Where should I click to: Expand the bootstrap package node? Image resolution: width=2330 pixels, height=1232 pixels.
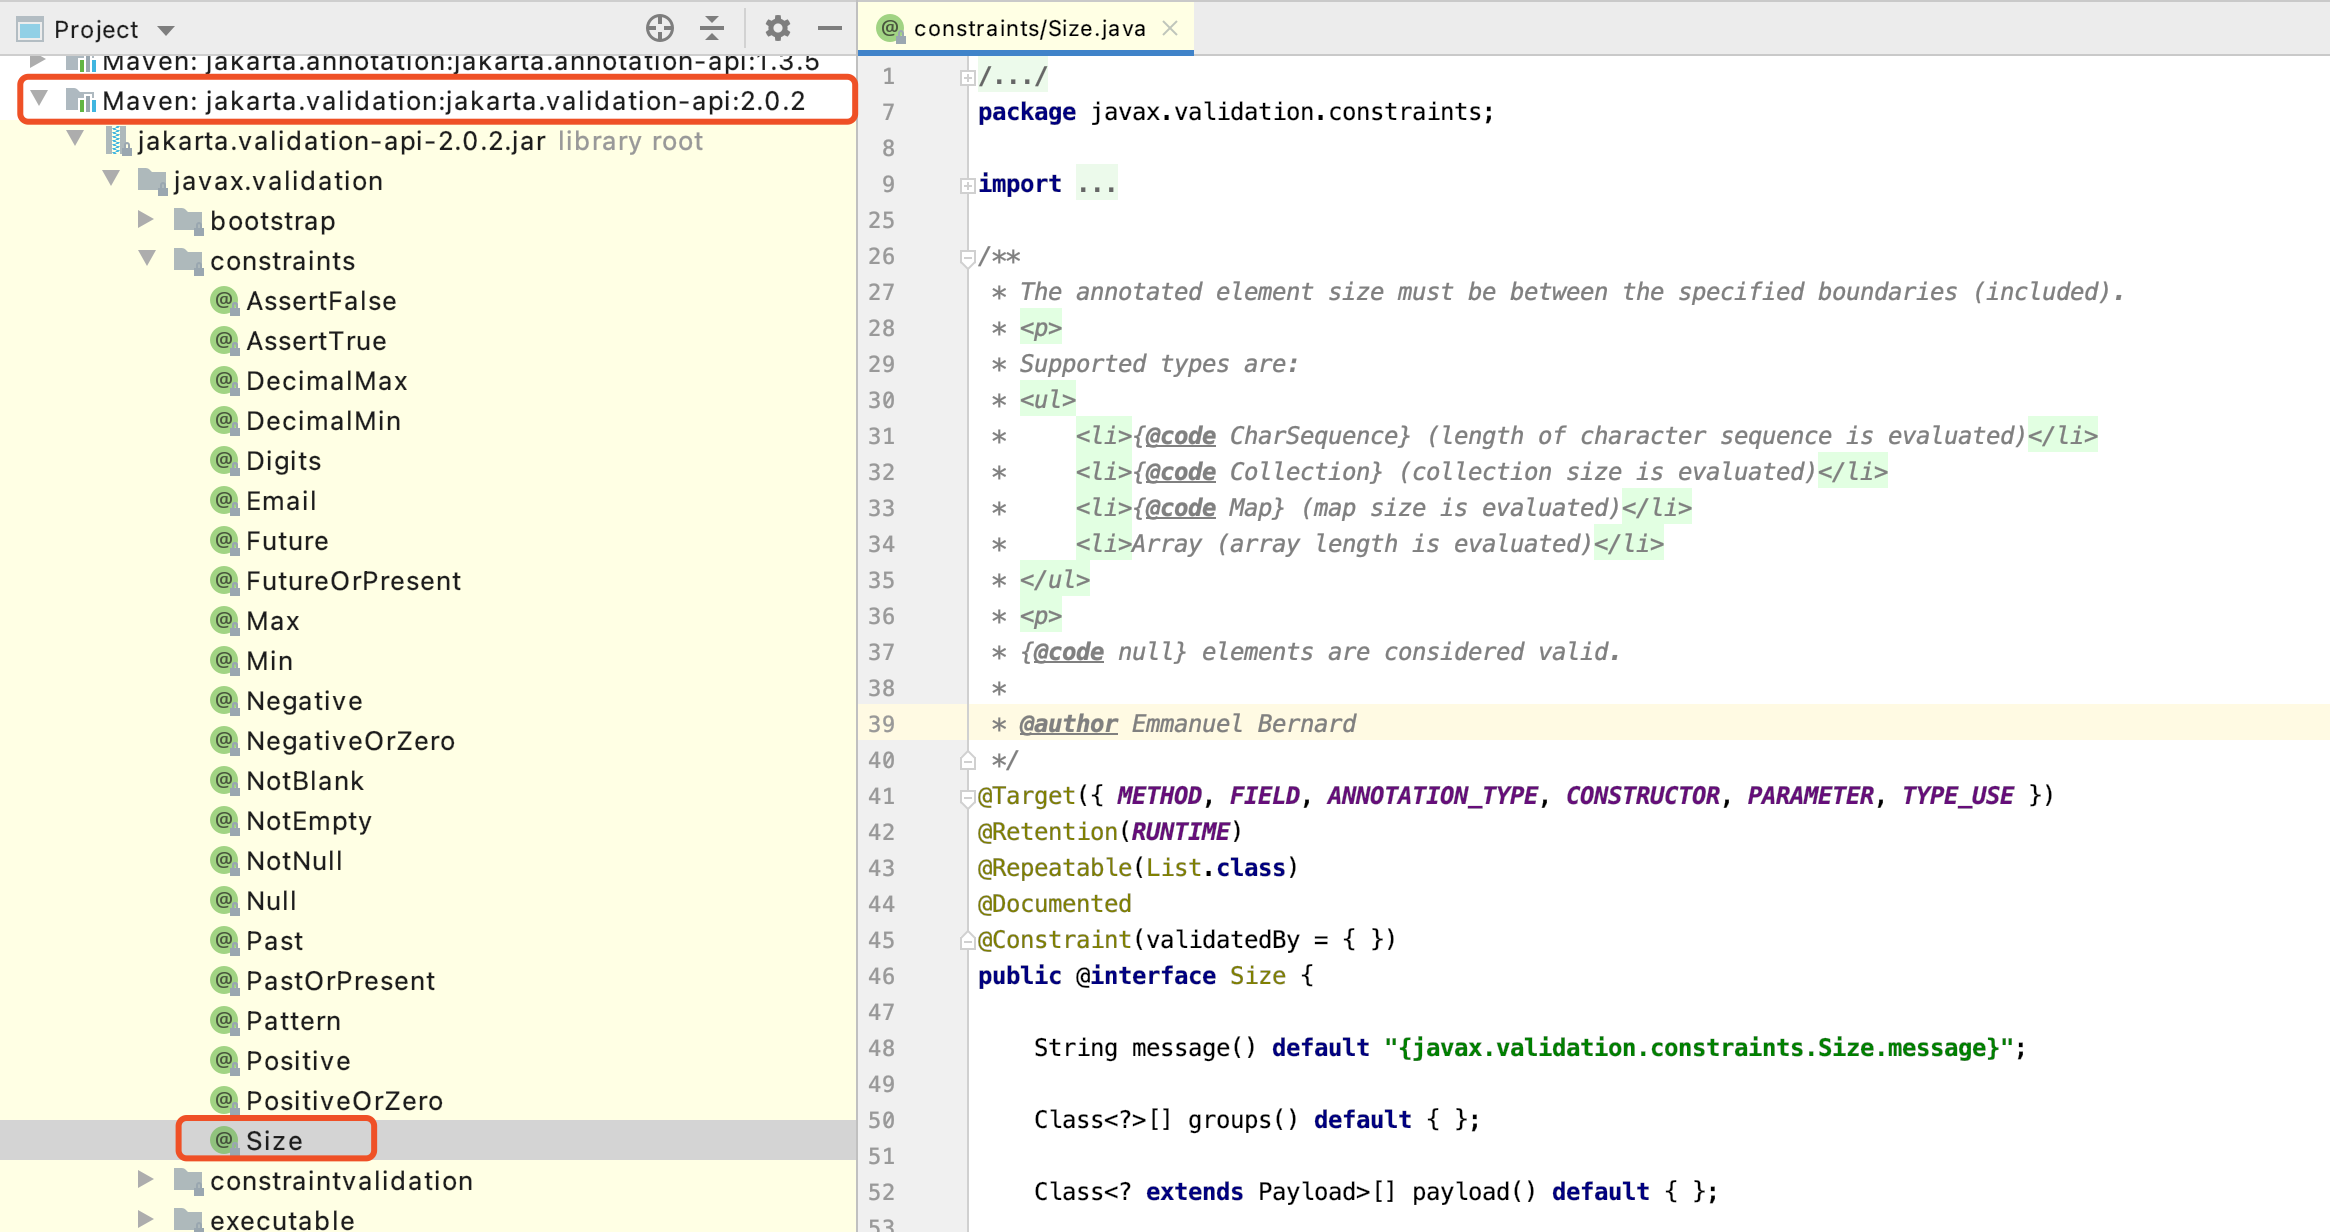(147, 220)
